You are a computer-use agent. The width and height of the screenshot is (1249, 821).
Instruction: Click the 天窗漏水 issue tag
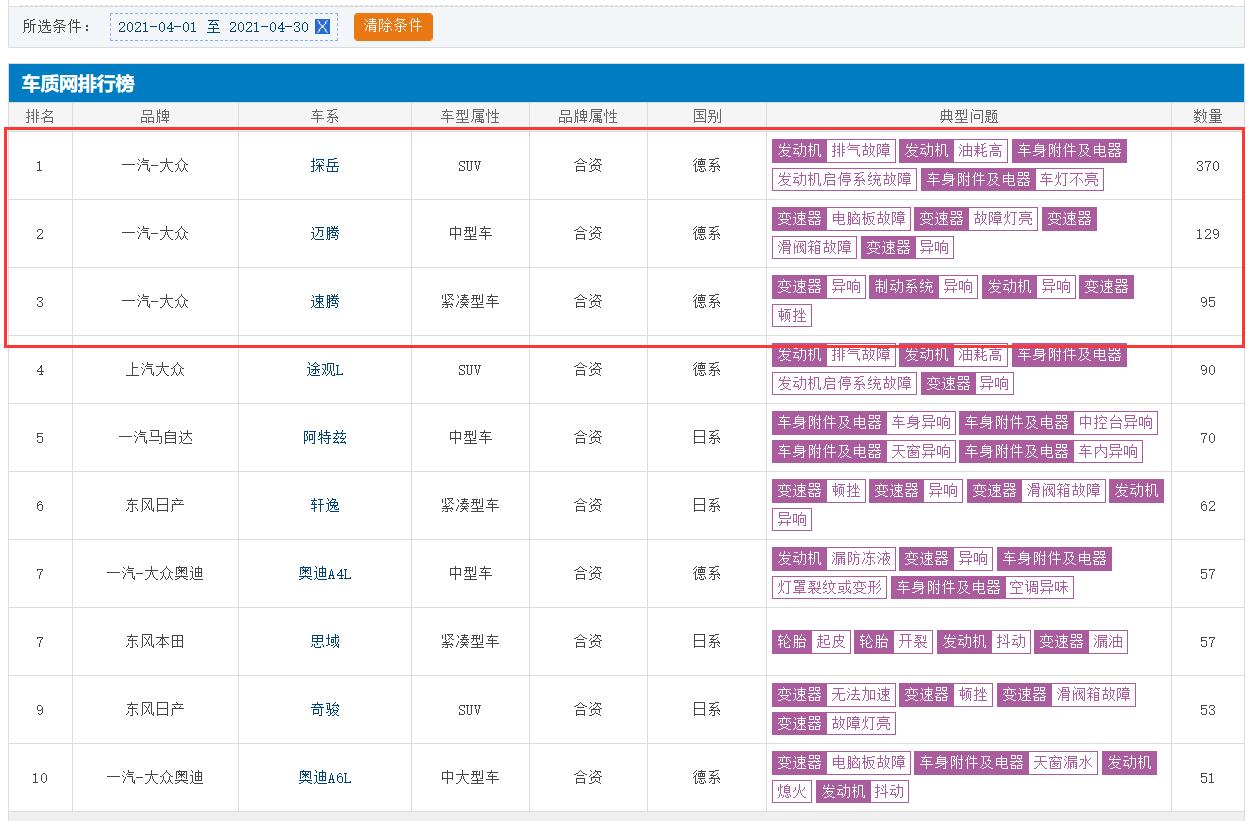1064,763
